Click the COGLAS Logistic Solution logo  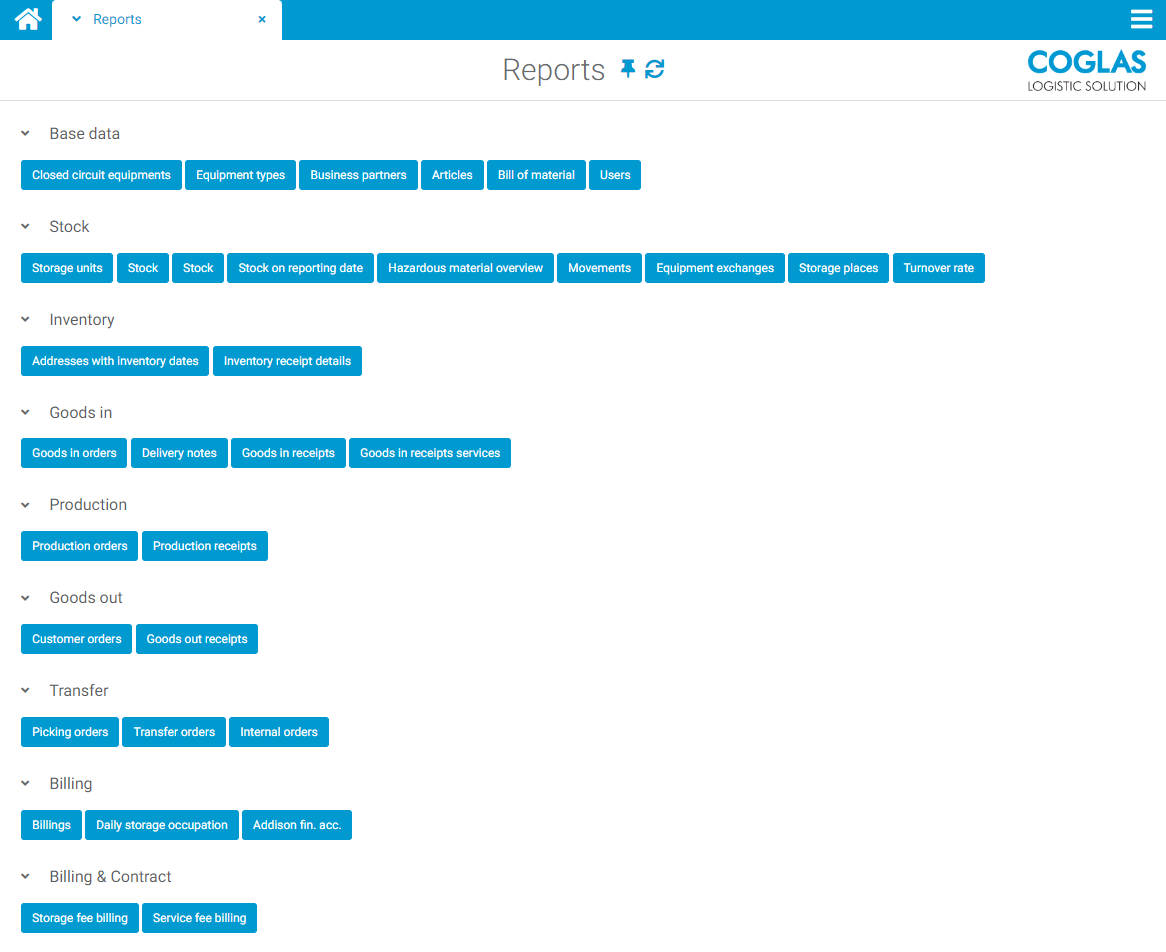1086,69
